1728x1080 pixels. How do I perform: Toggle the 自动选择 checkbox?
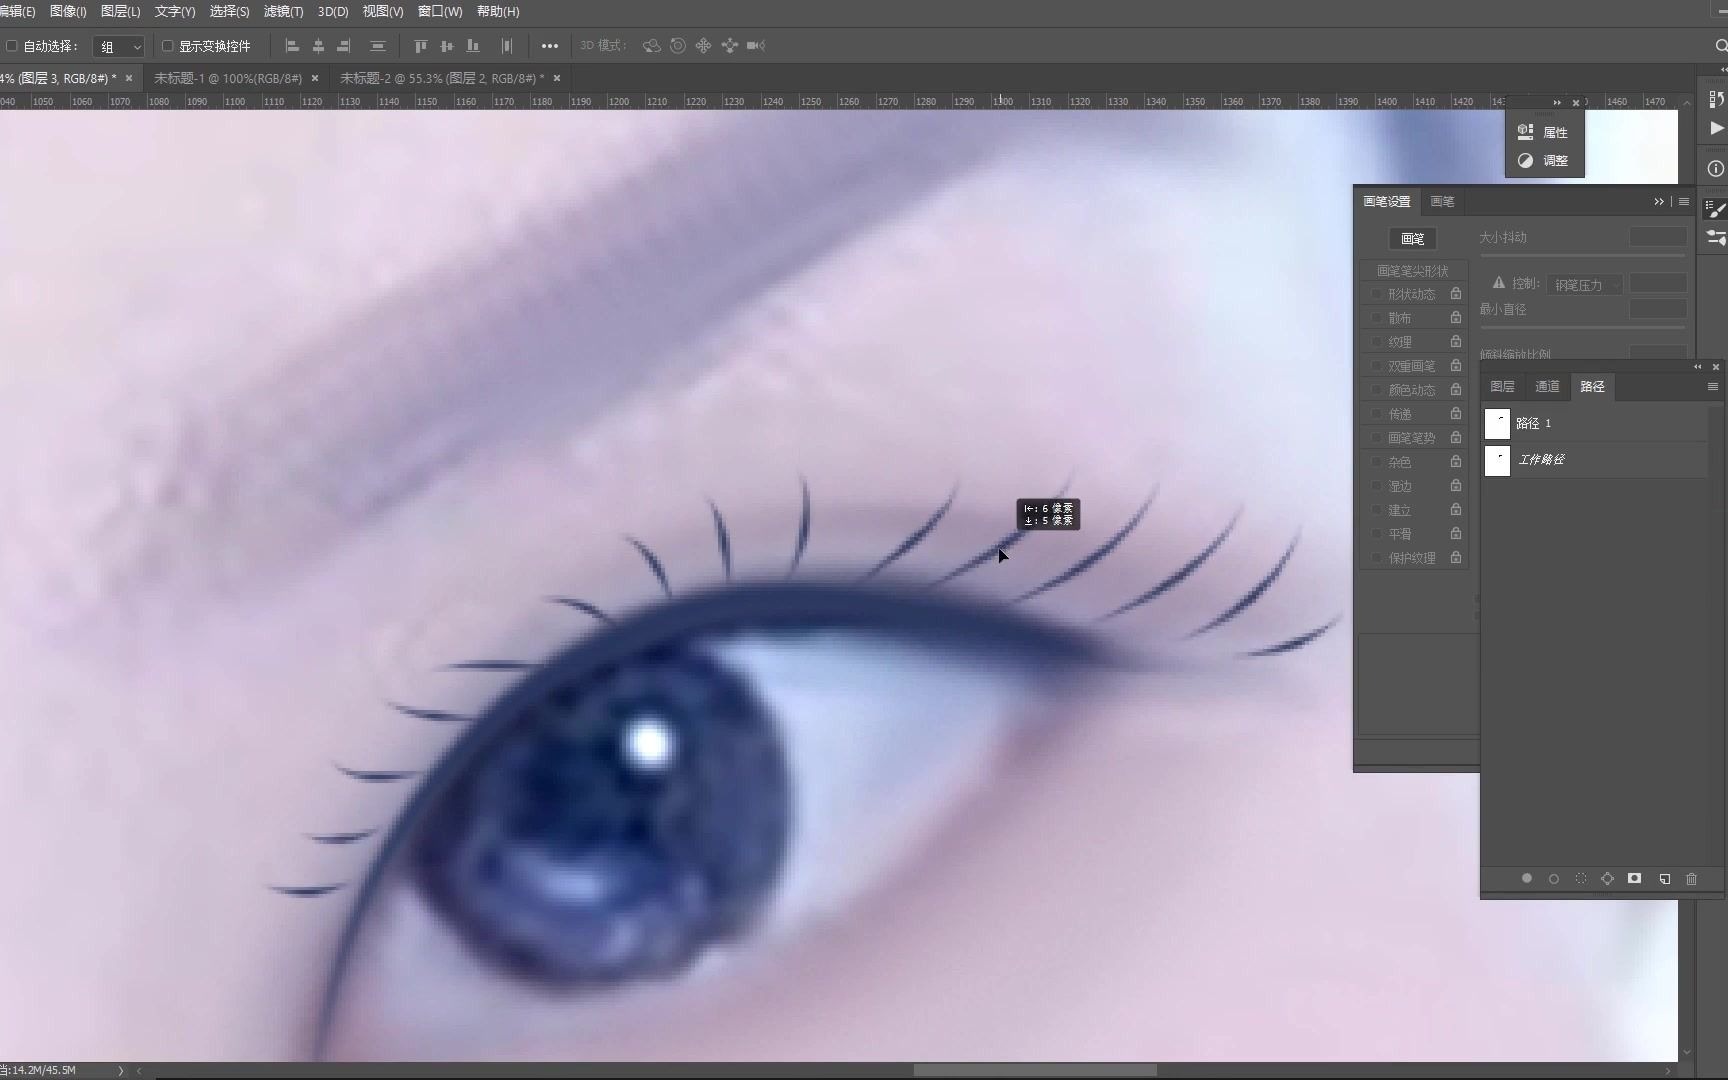12,46
